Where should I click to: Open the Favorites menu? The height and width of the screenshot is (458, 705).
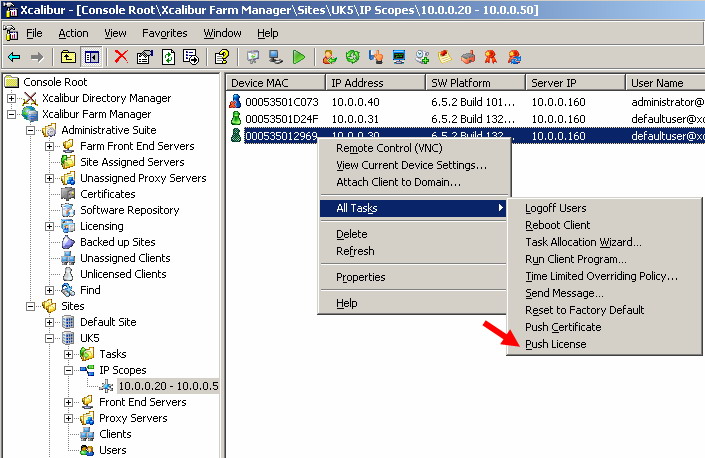[165, 33]
